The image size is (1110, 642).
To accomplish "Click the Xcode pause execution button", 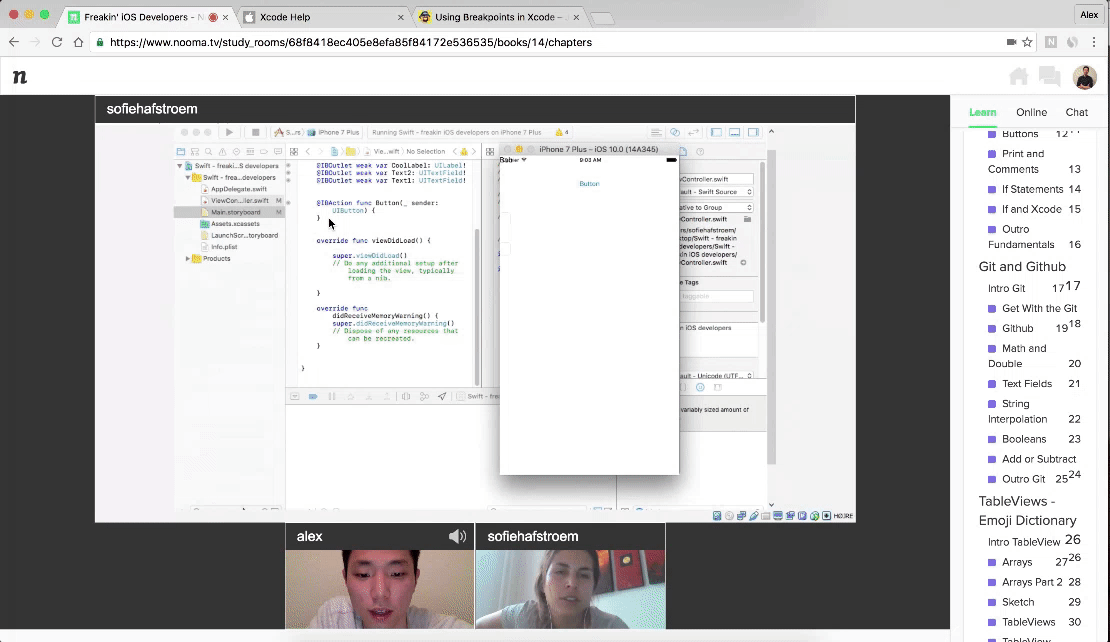I will [x=331, y=396].
